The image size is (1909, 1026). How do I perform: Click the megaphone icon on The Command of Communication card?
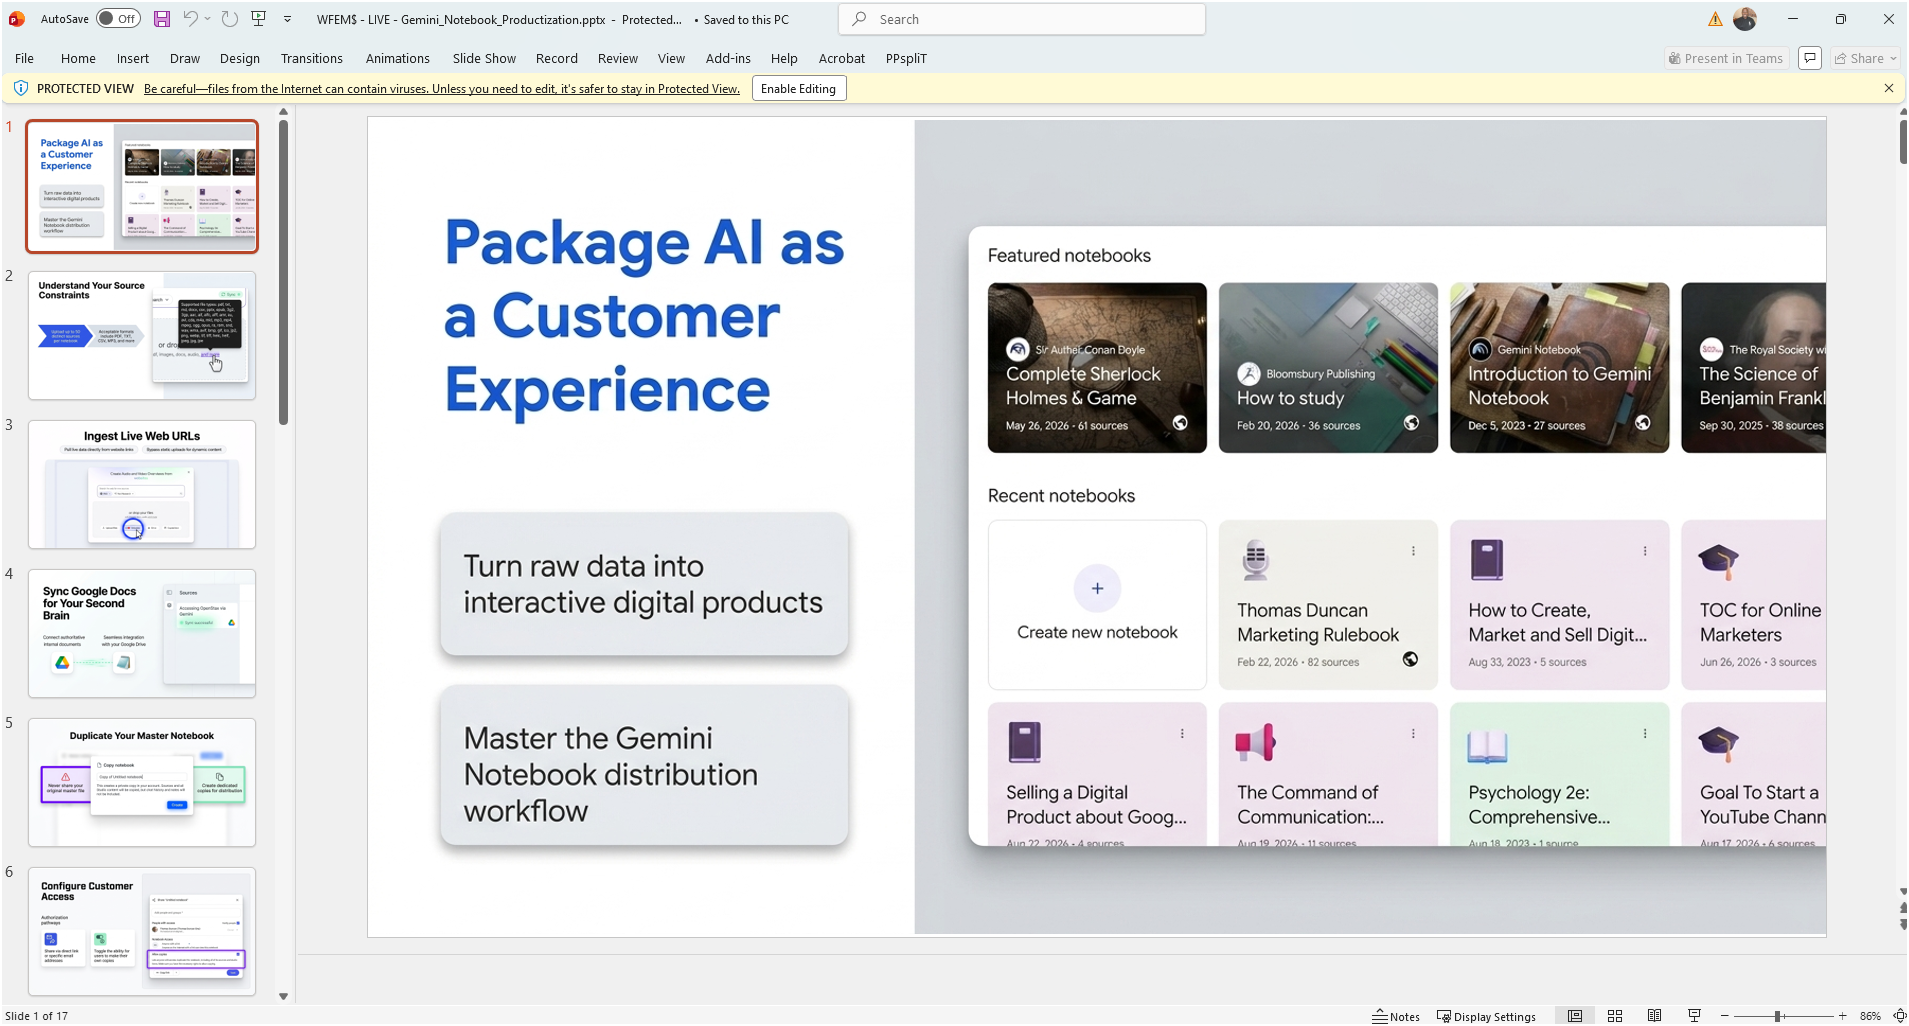1255,743
